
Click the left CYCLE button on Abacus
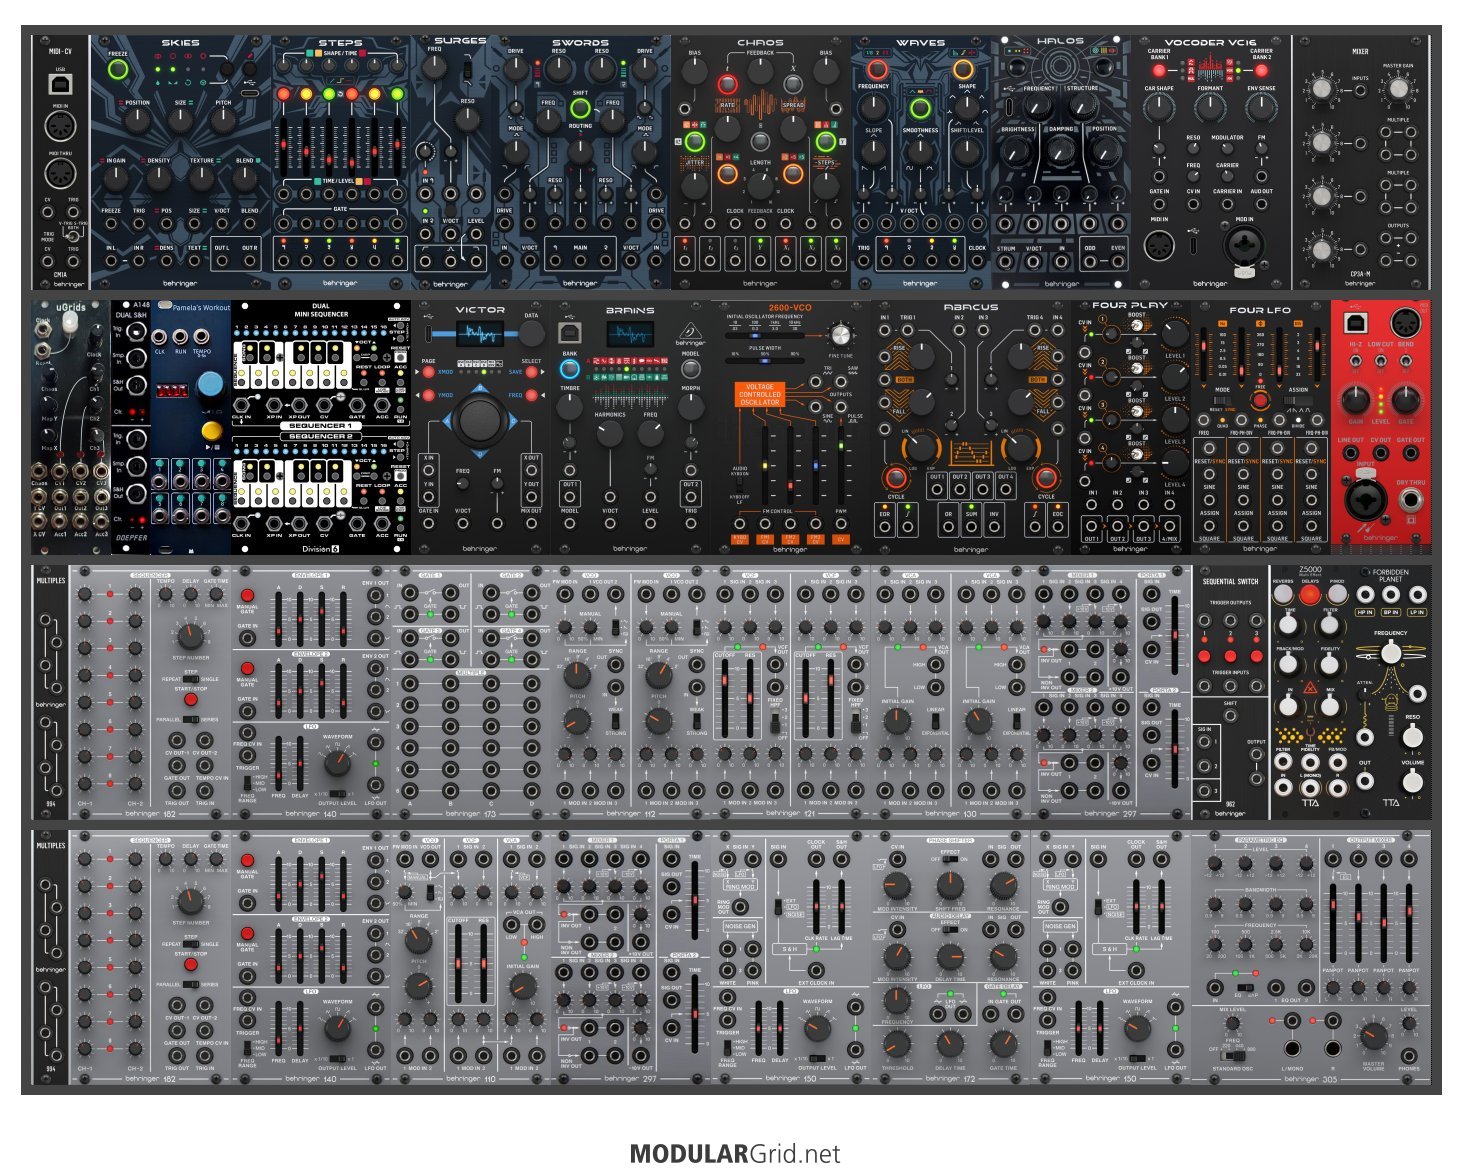896,477
